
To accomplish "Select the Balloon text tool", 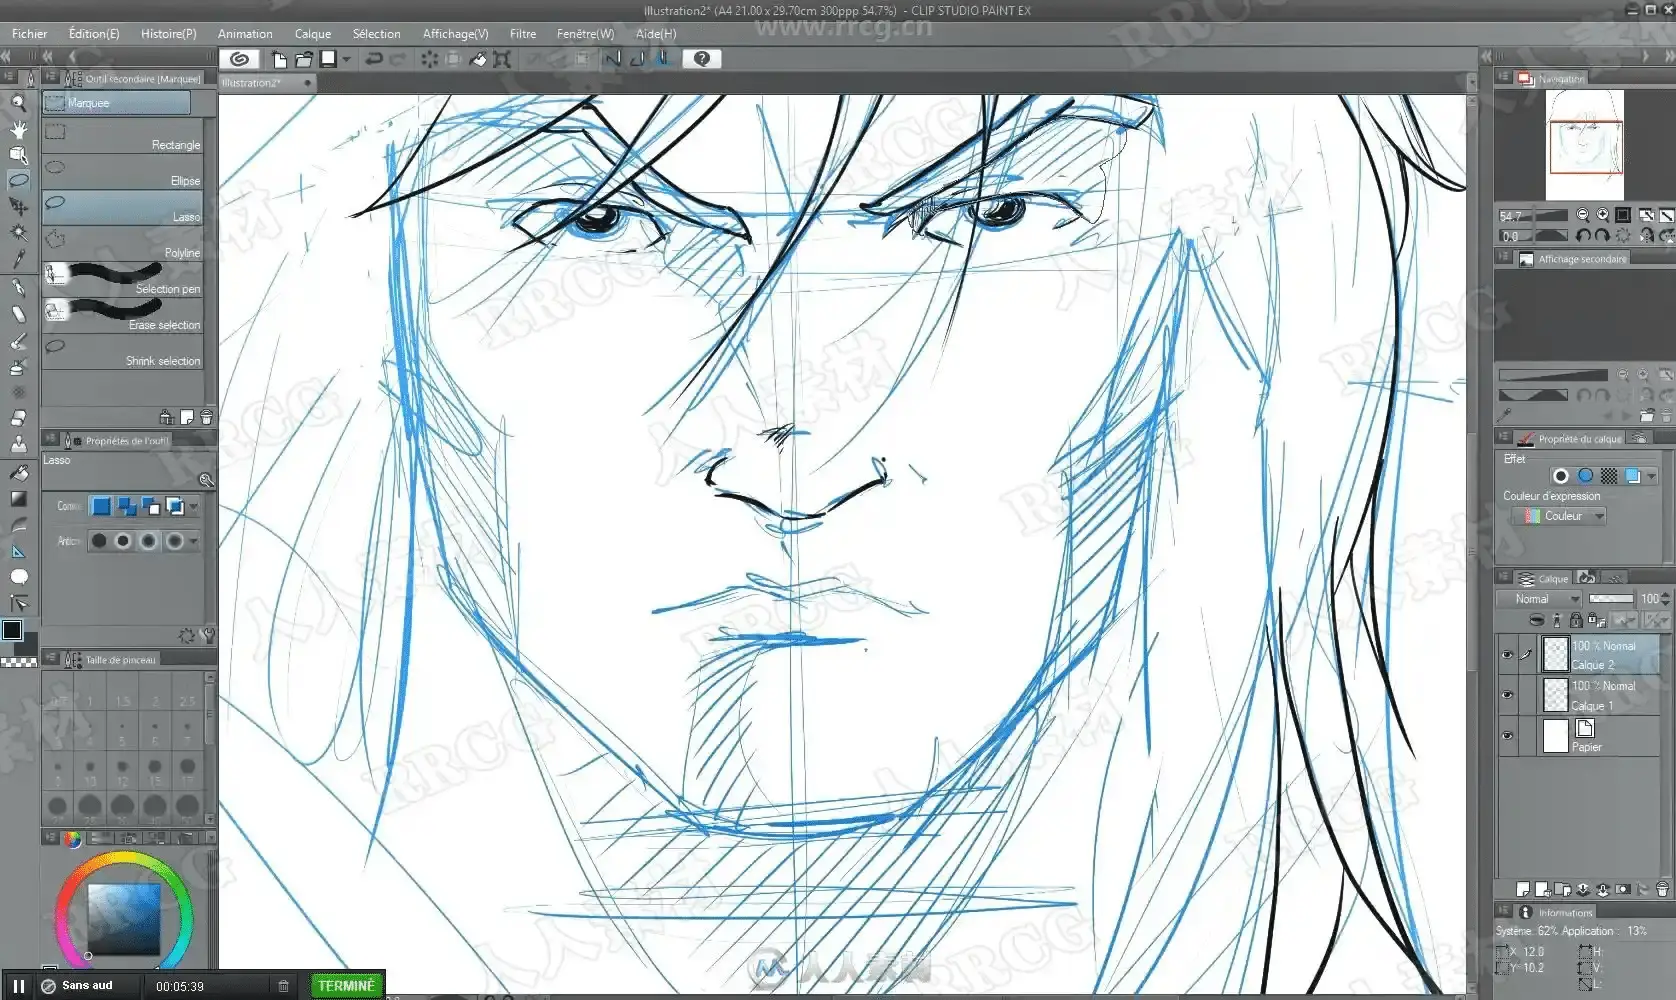I will [18, 577].
